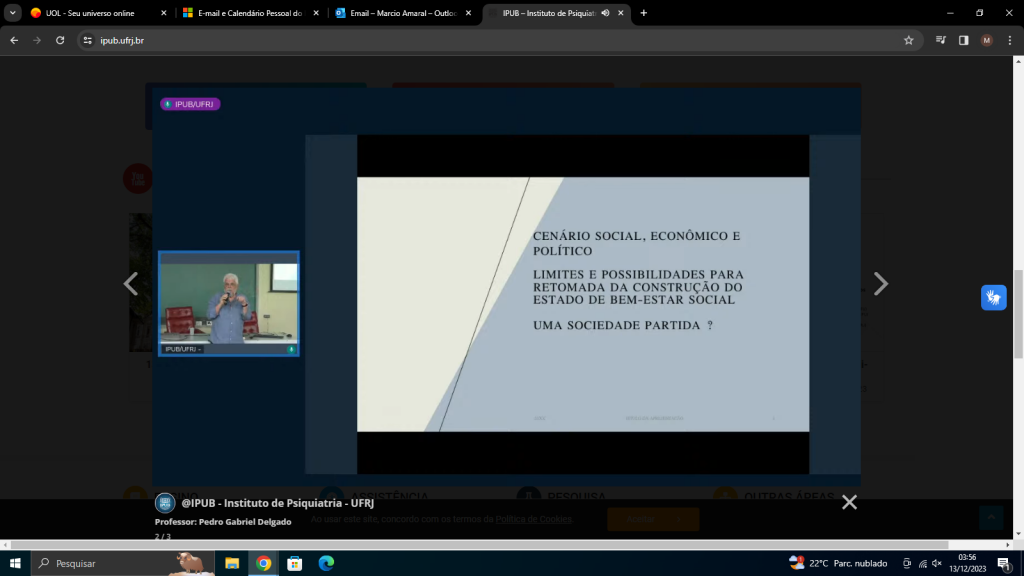Switch to the Email Marcio Amaral Outlook tab
Viewport: 1024px width, 576px height.
400,13
